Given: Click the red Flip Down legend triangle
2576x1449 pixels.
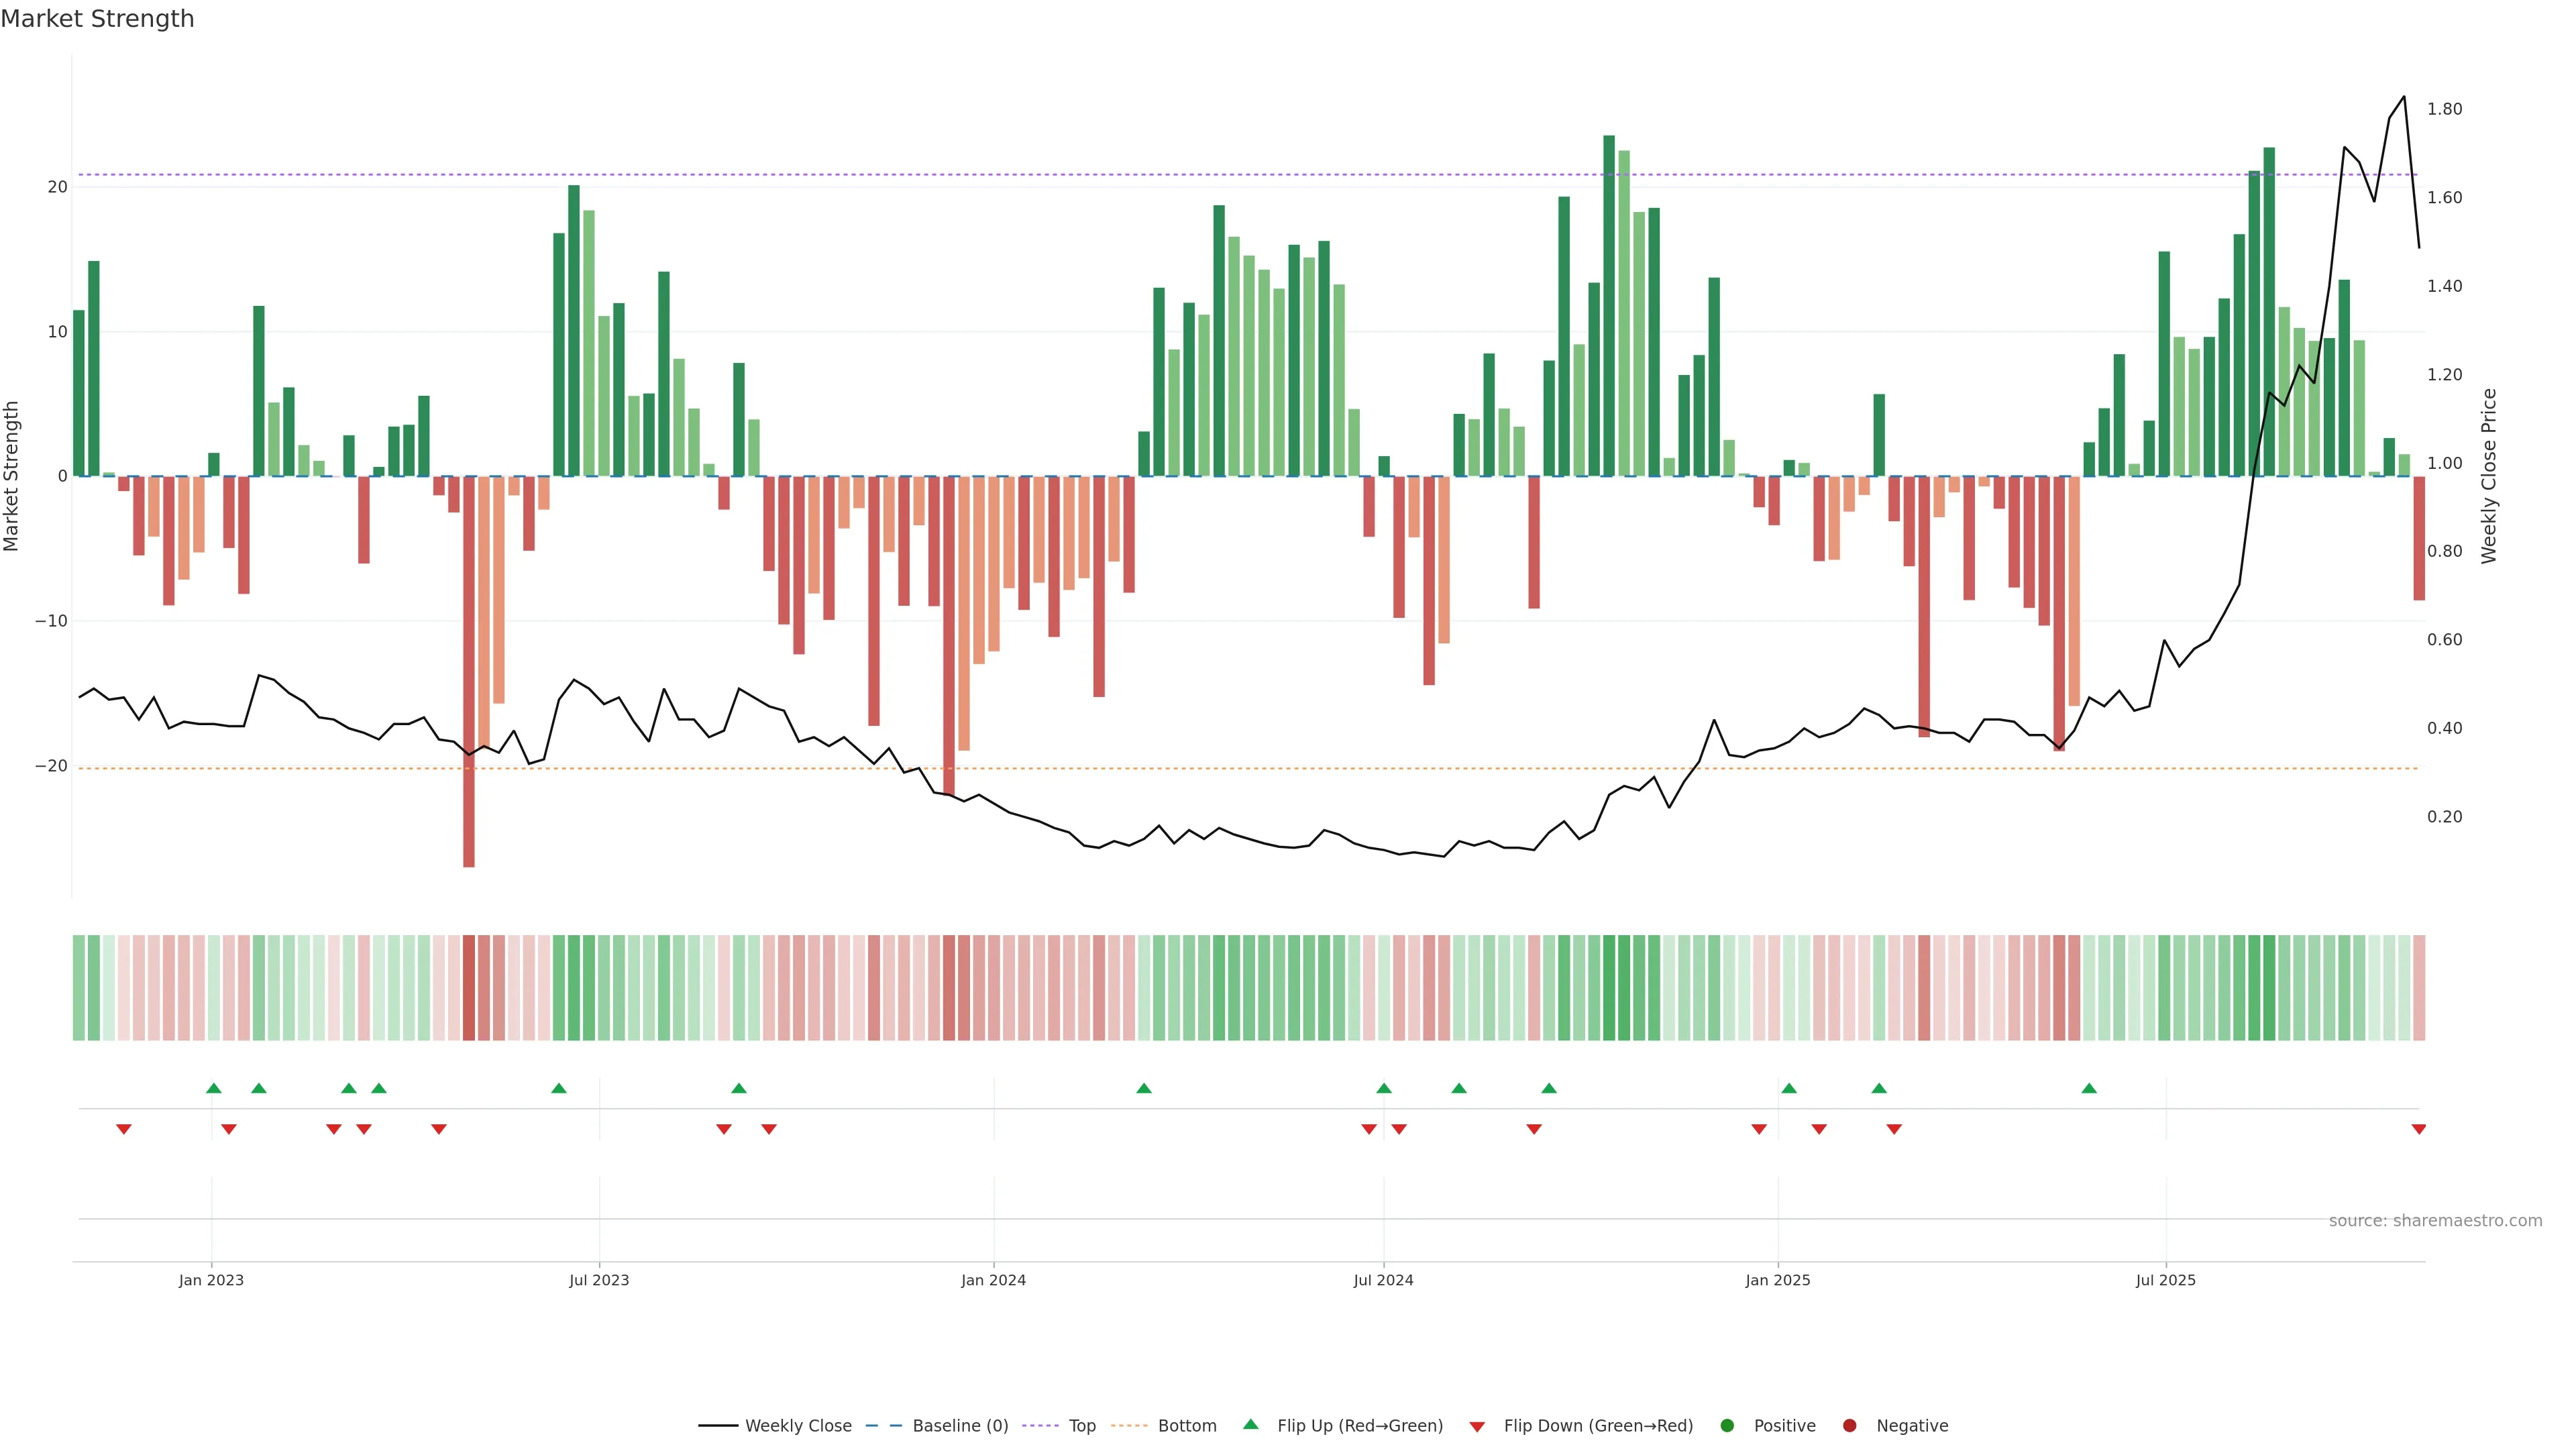Looking at the screenshot, I should (1477, 1427).
